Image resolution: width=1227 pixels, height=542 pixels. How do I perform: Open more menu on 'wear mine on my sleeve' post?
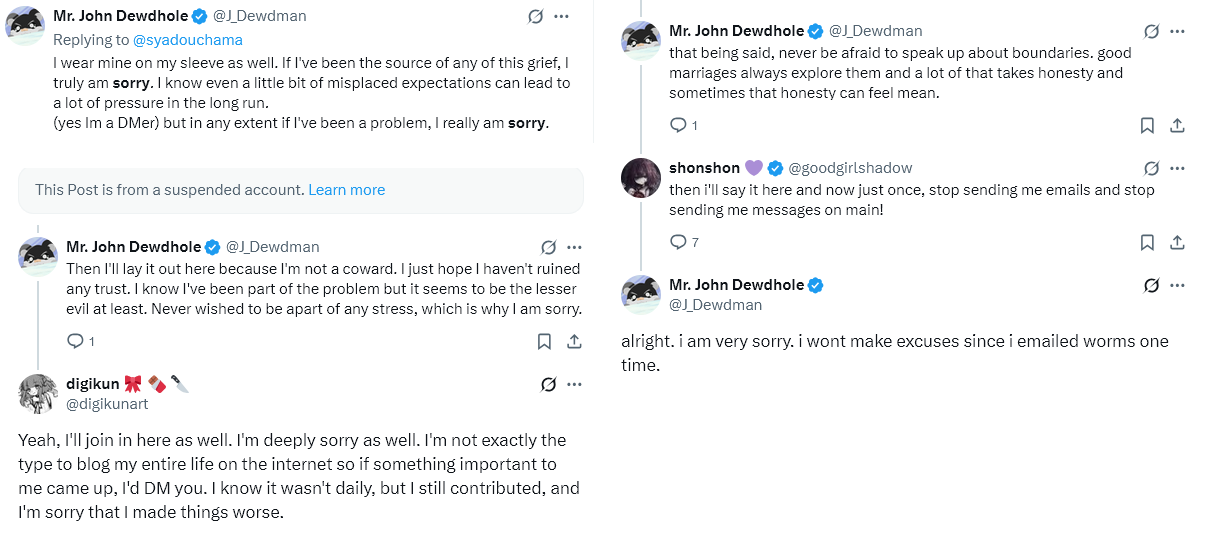[x=562, y=16]
